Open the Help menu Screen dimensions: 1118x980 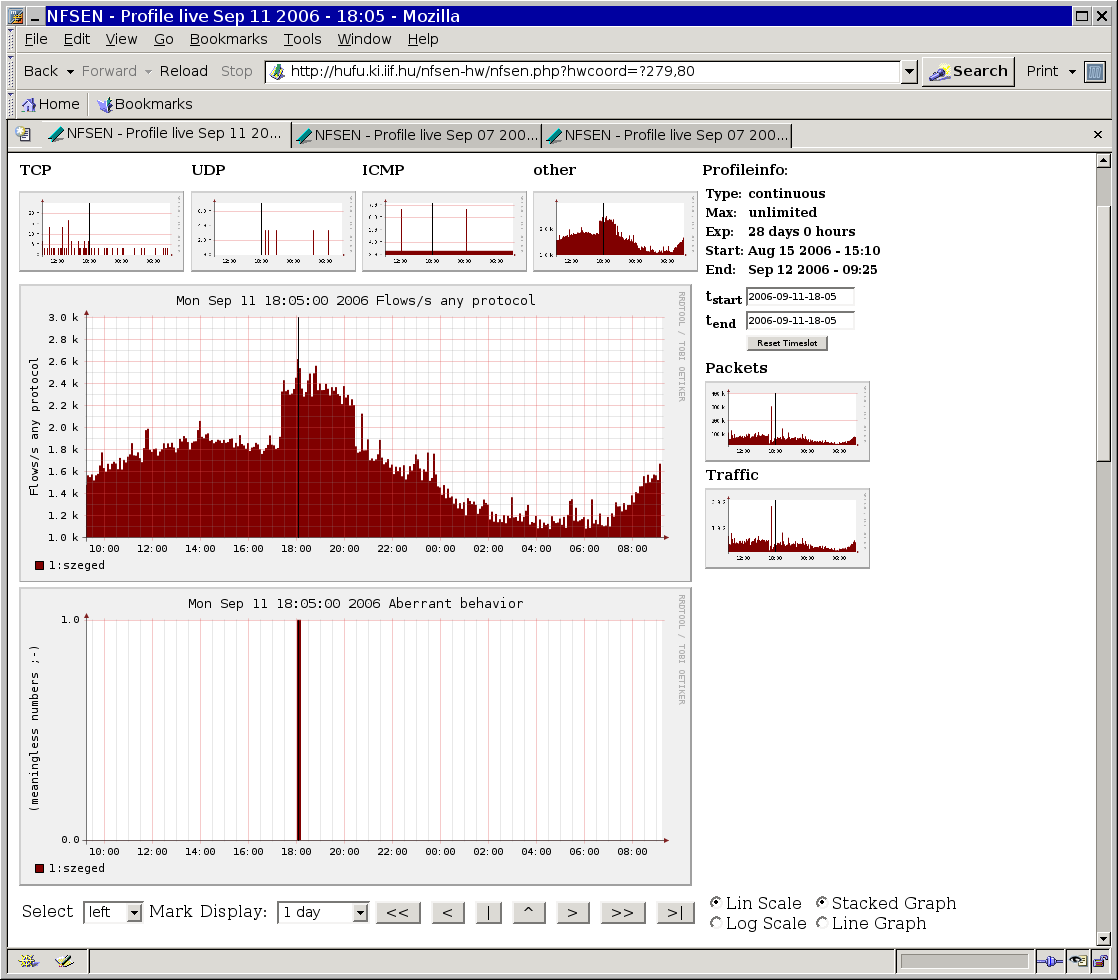point(424,39)
